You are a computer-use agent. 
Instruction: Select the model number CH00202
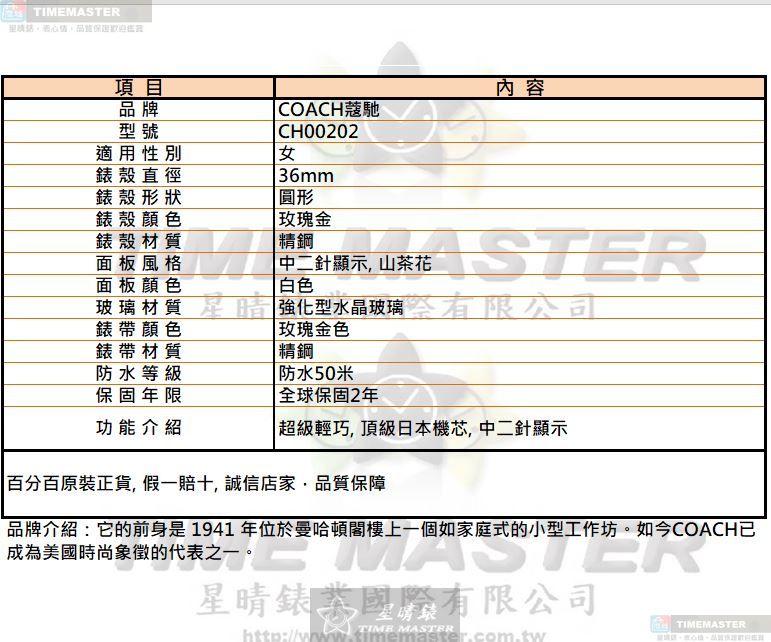pyautogui.click(x=318, y=132)
